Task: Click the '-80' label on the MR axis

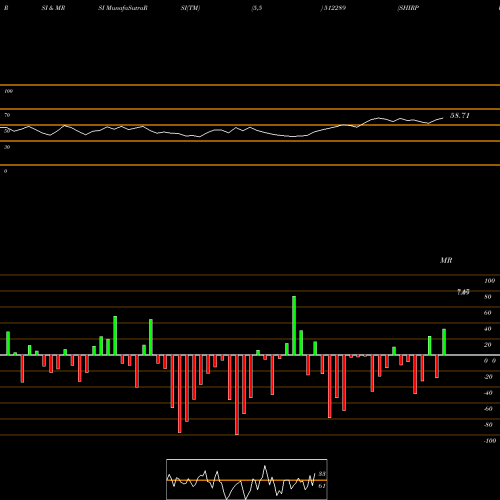Action: (488, 425)
